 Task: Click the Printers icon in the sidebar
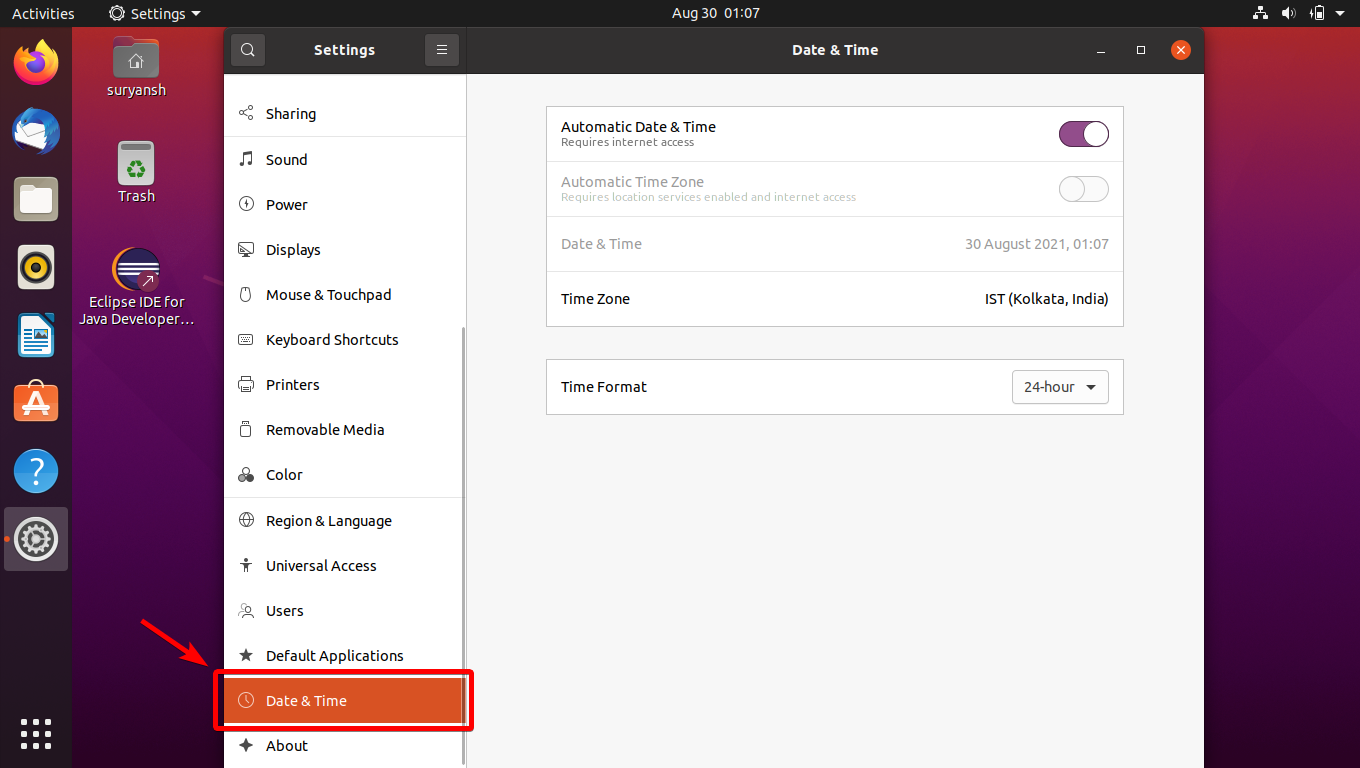[246, 384]
